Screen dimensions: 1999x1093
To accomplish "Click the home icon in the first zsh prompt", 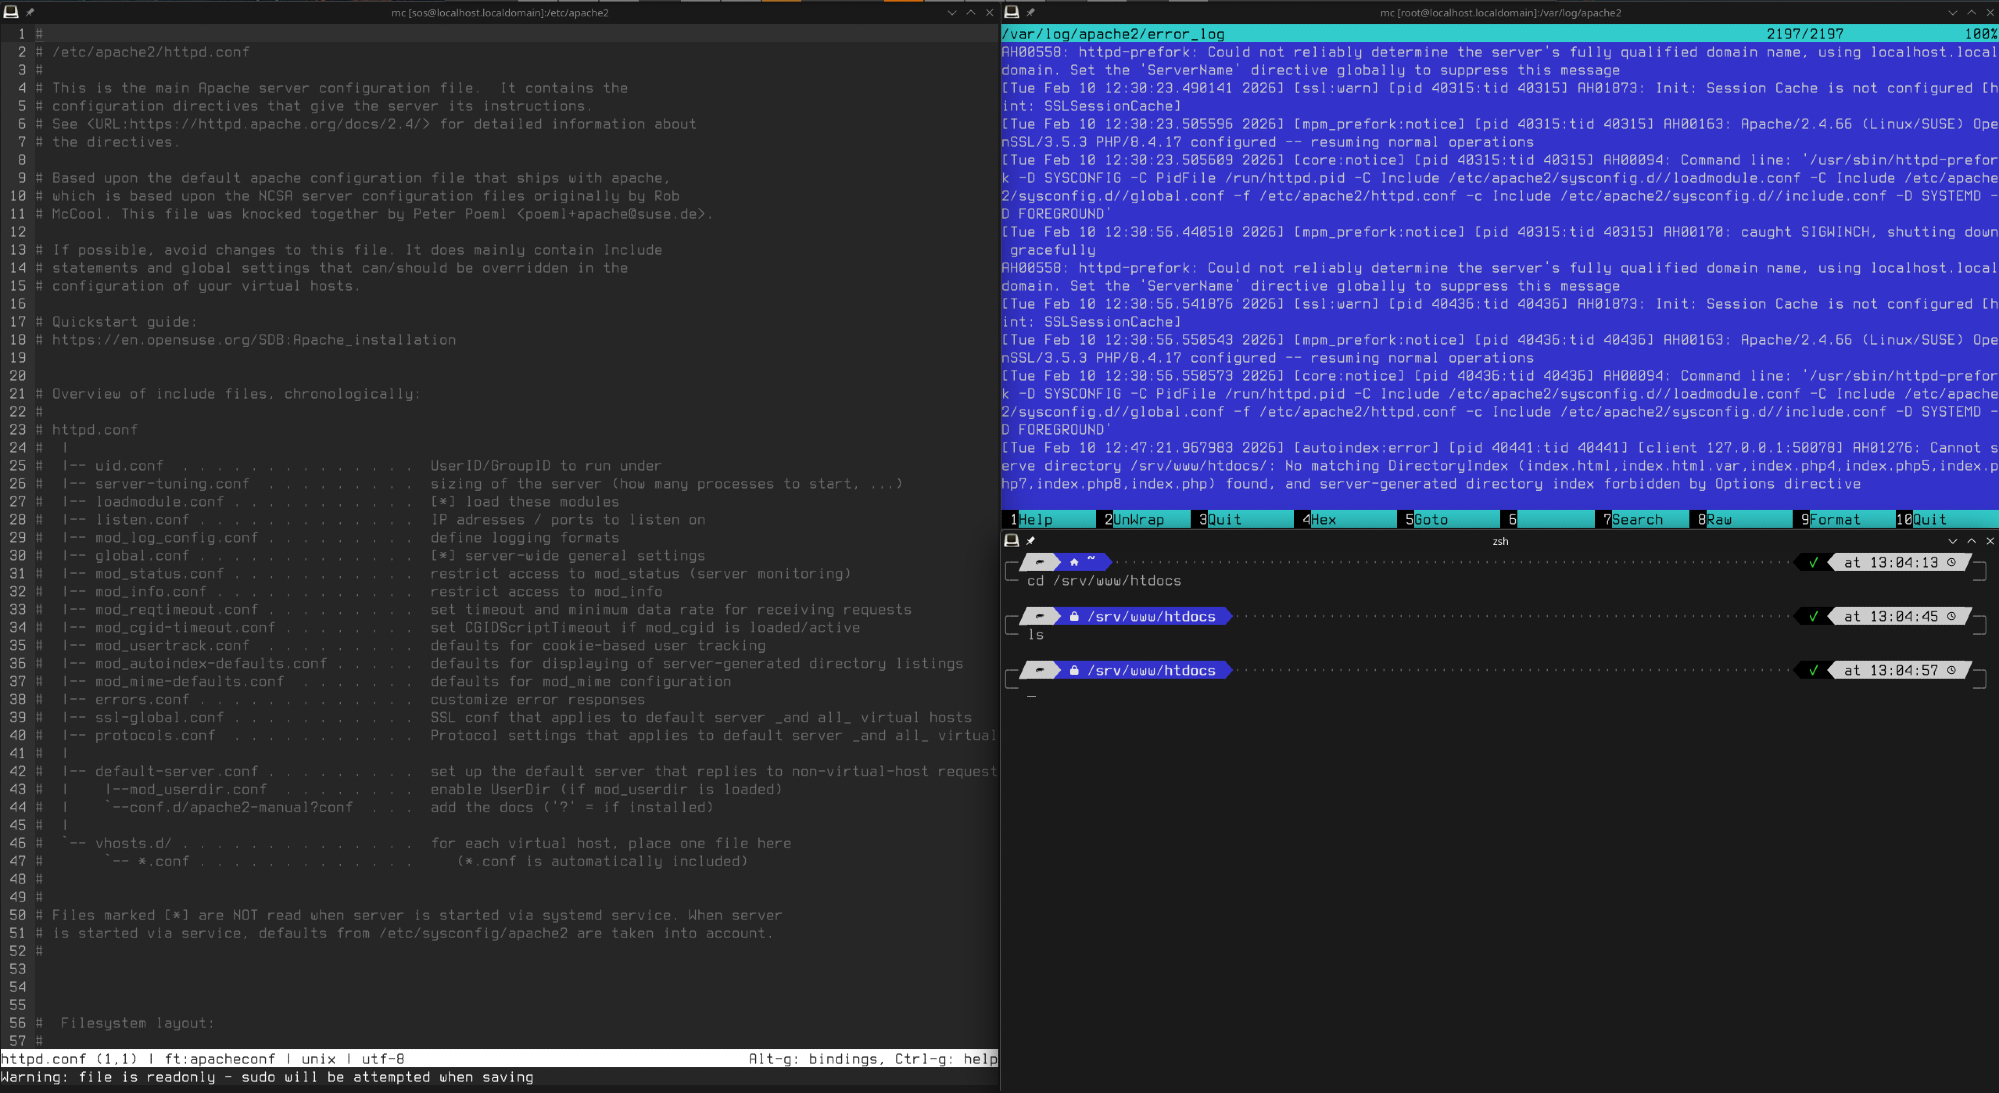I will pos(1074,562).
